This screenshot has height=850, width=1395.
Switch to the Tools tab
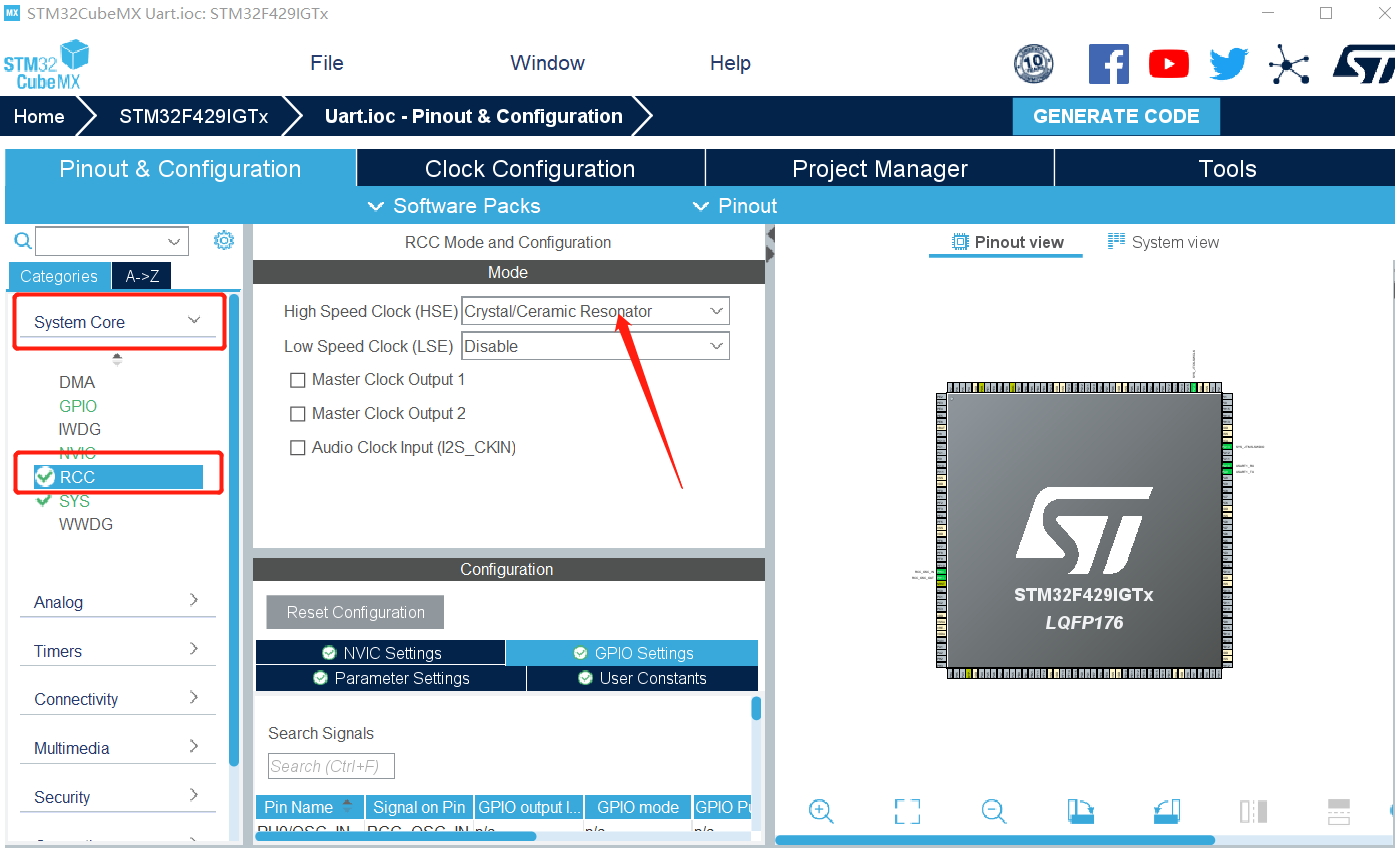pyautogui.click(x=1227, y=168)
